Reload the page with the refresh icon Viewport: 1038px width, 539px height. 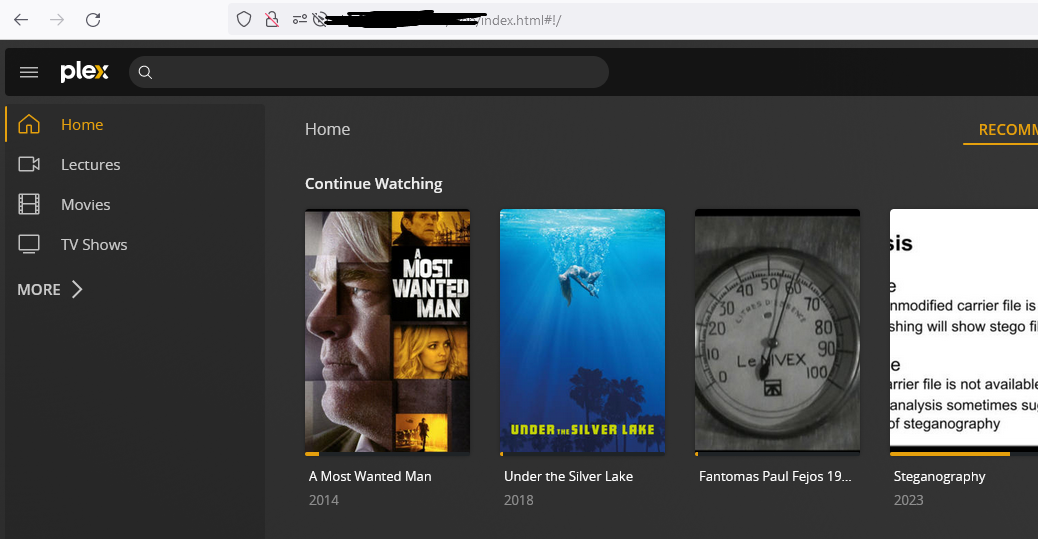(x=93, y=20)
